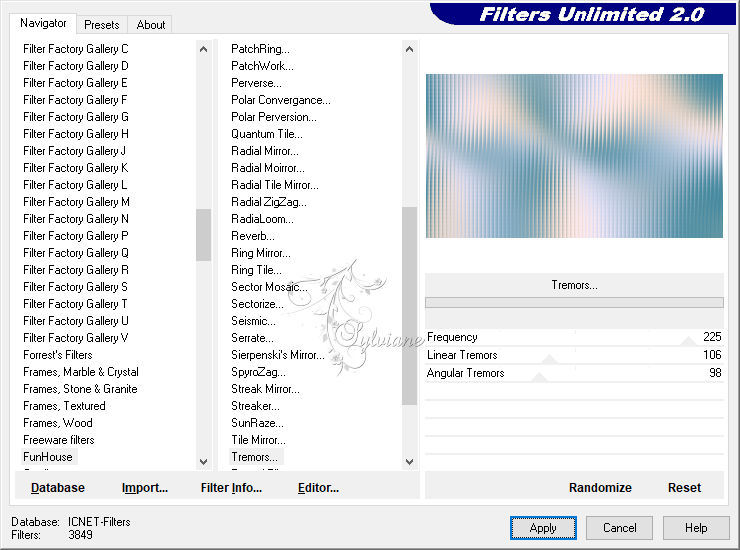The height and width of the screenshot is (550, 740).
Task: Choose the PatchRing... filter
Action: tap(260, 49)
